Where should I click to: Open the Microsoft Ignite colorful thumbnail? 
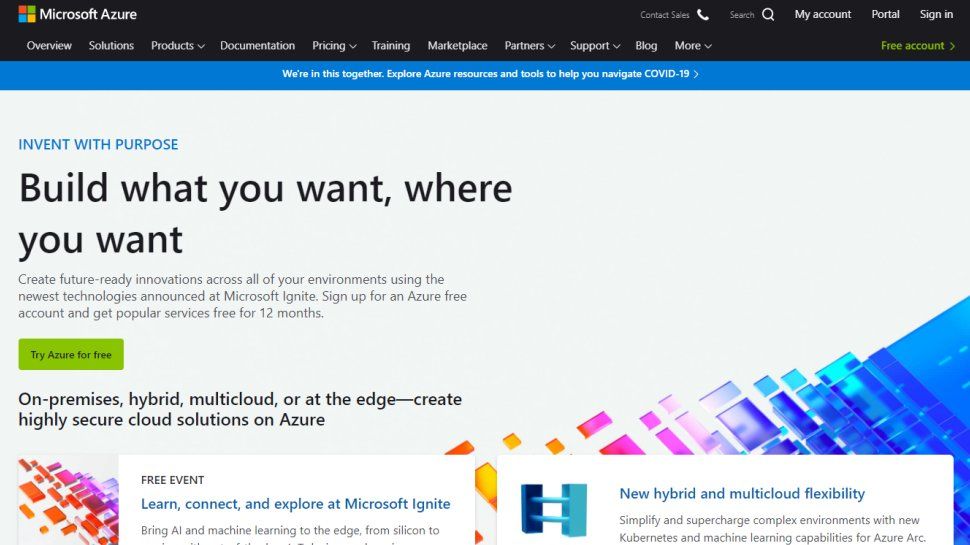click(68, 500)
